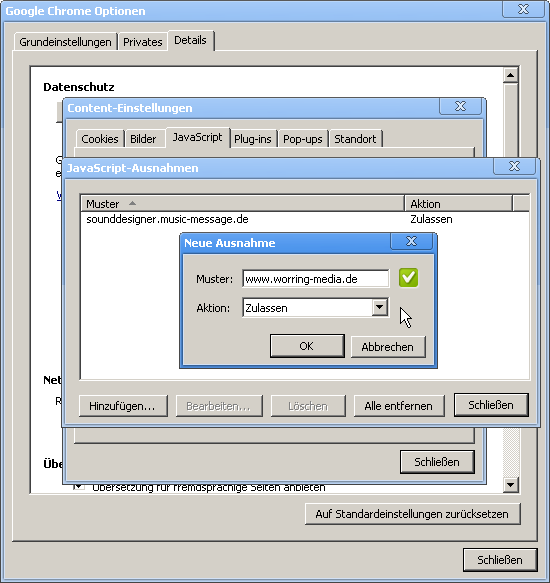This screenshot has height=583, width=550.
Task: Click Schließen in Google Chrome Optionen window
Action: tap(500, 560)
